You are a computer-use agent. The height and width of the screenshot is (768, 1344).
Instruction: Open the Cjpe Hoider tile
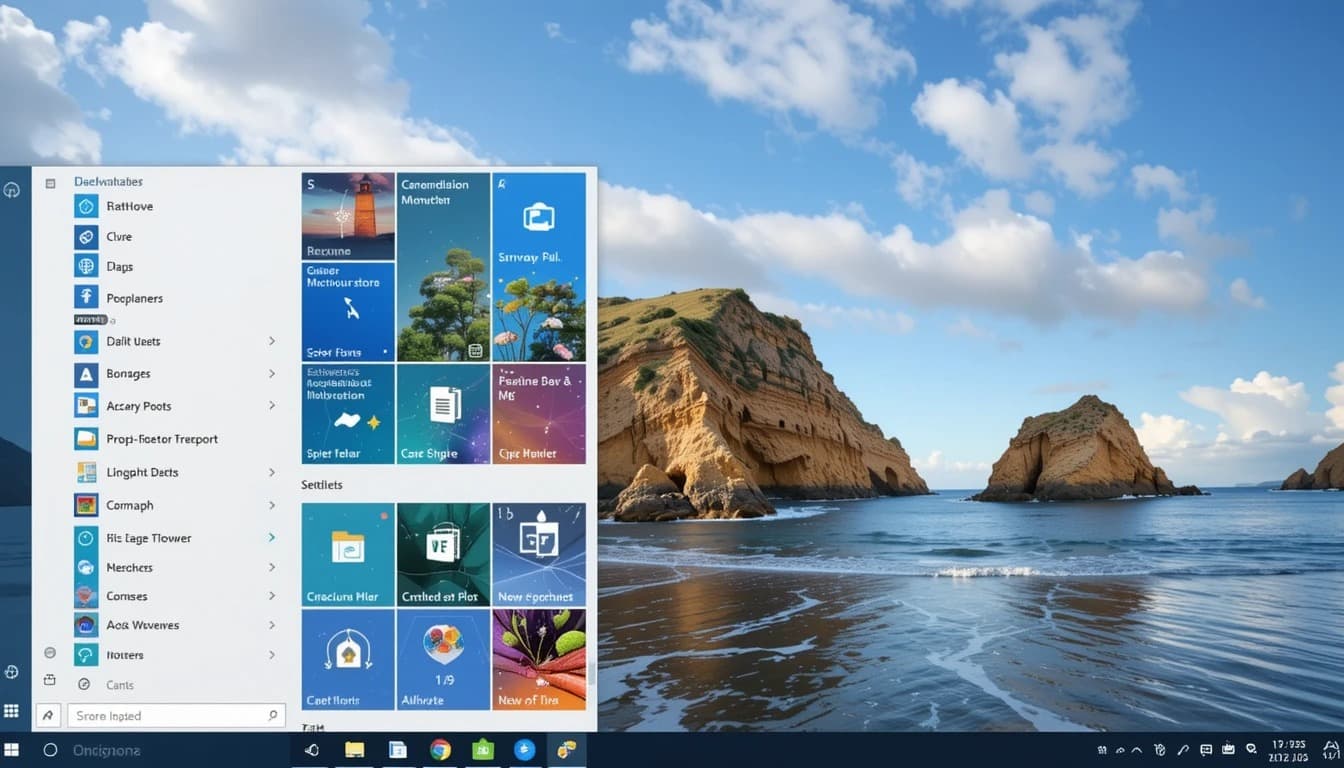(x=539, y=414)
